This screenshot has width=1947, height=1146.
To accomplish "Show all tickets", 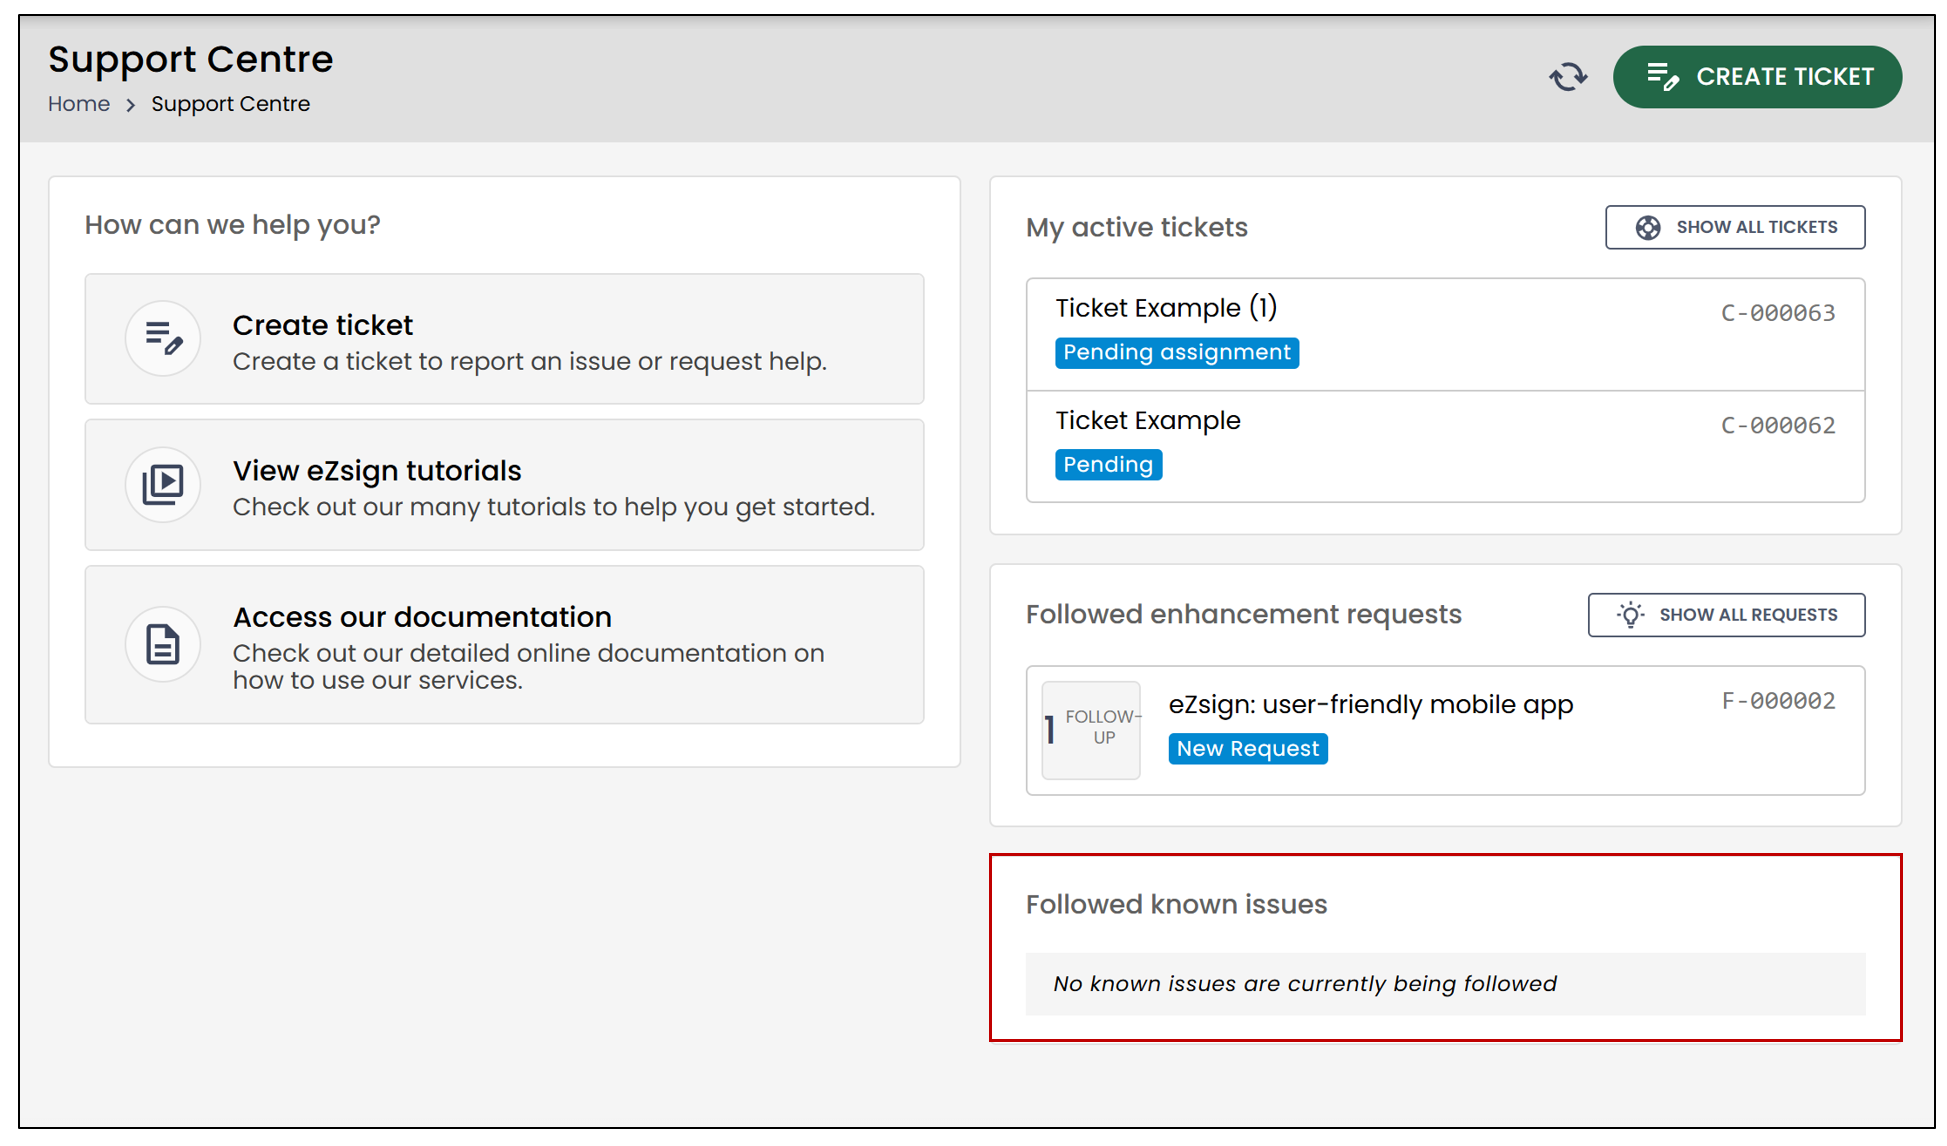I will pyautogui.click(x=1735, y=227).
